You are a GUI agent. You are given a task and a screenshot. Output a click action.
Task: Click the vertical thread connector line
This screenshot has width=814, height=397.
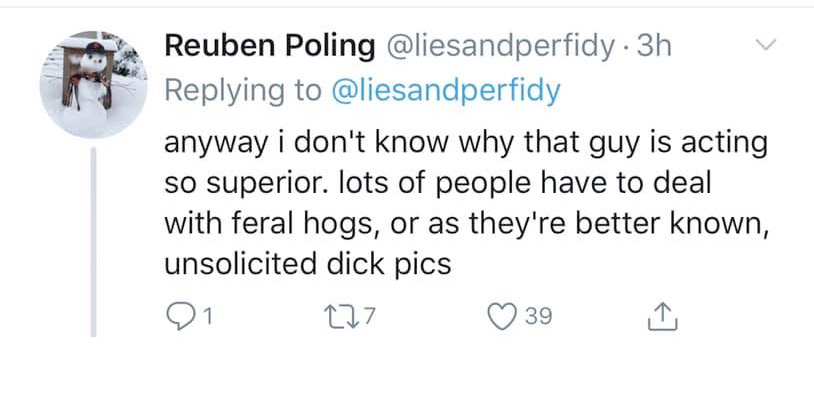93,242
